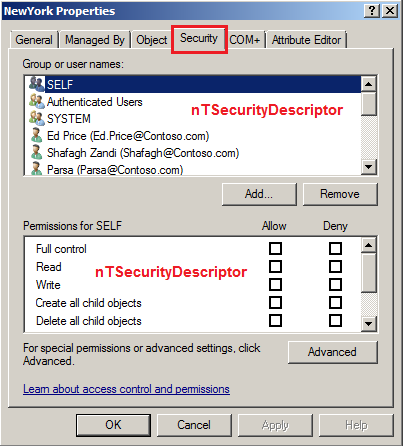Click user list scroll up arrow
Screen dimensions: 403x446
tap(369, 84)
